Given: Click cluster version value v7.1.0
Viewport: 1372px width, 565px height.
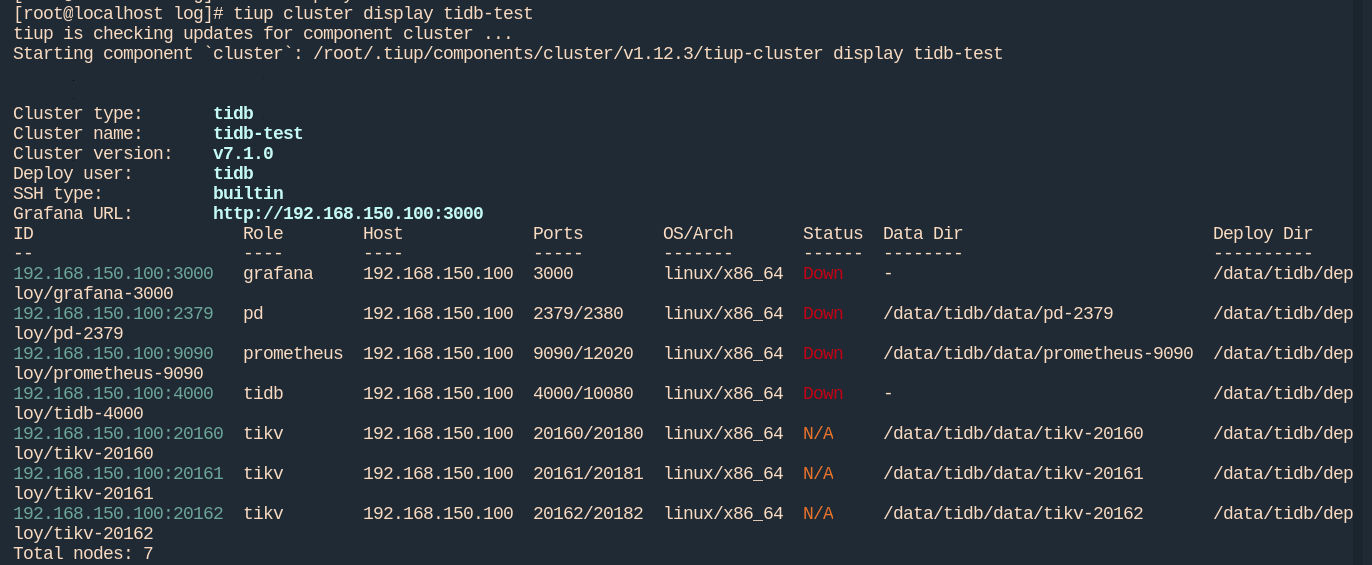Looking at the screenshot, I should [243, 153].
